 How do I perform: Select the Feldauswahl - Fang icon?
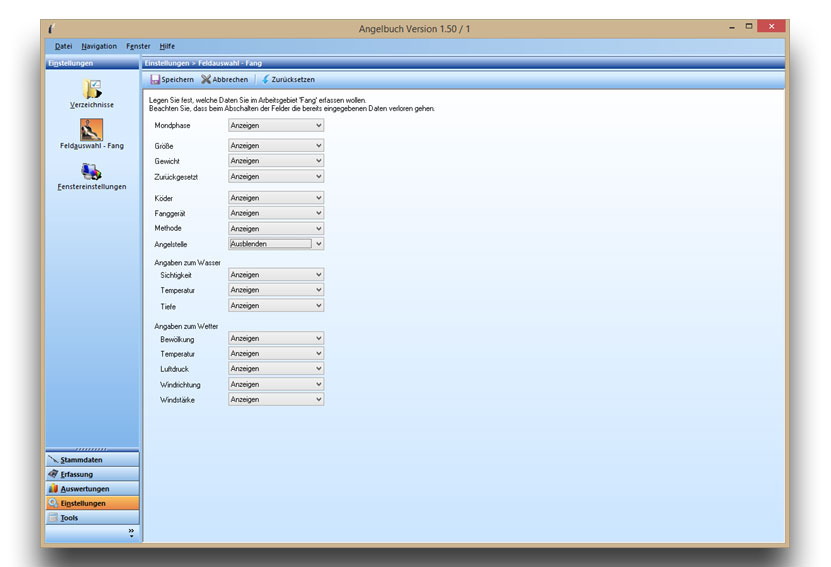click(x=91, y=130)
